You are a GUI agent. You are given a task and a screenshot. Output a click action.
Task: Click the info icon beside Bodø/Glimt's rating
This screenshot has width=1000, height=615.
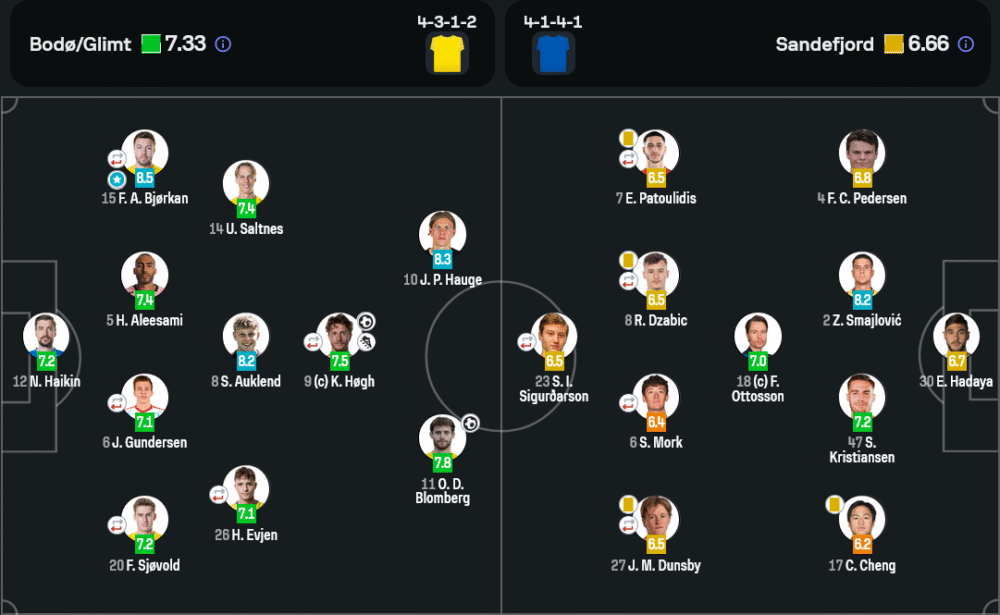[x=223, y=44]
